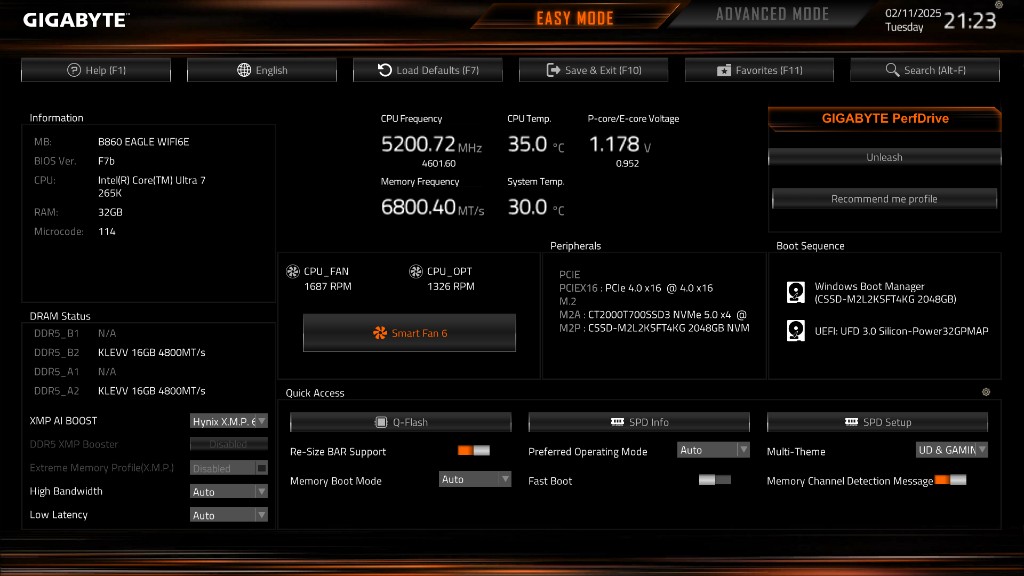Open SPD Info
This screenshot has height=576, width=1024.
tap(639, 422)
